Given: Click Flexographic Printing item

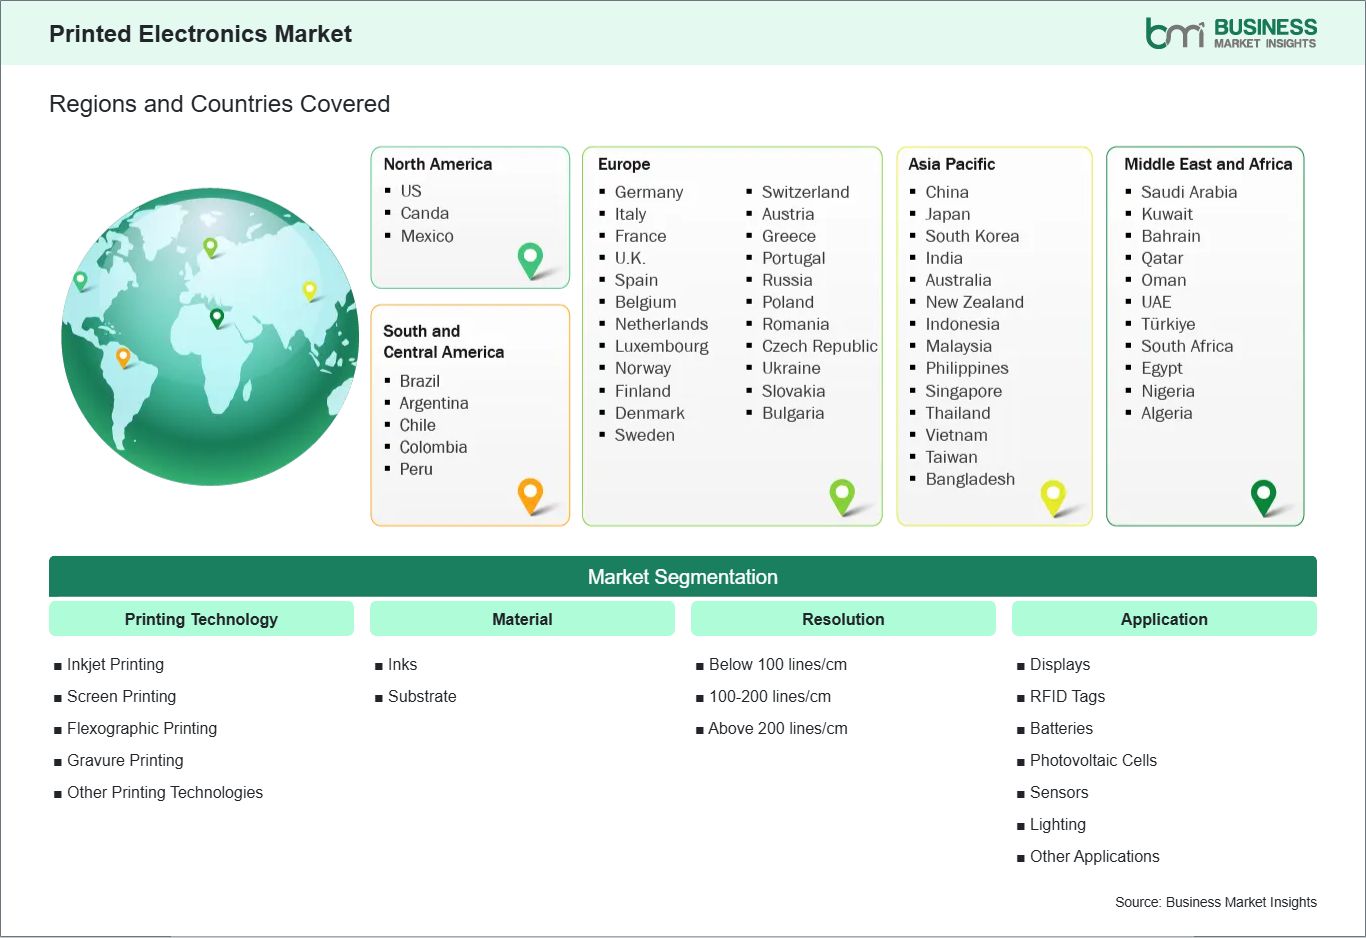Looking at the screenshot, I should tap(142, 728).
